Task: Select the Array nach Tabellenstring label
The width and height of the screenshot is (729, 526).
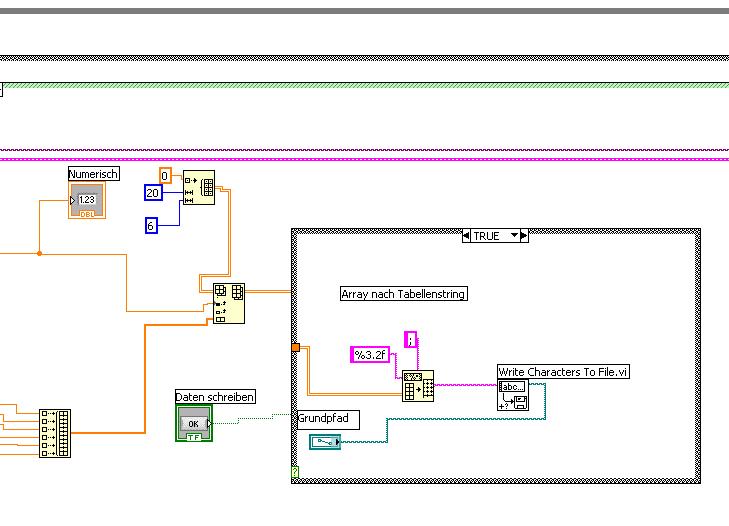Action: click(x=404, y=294)
